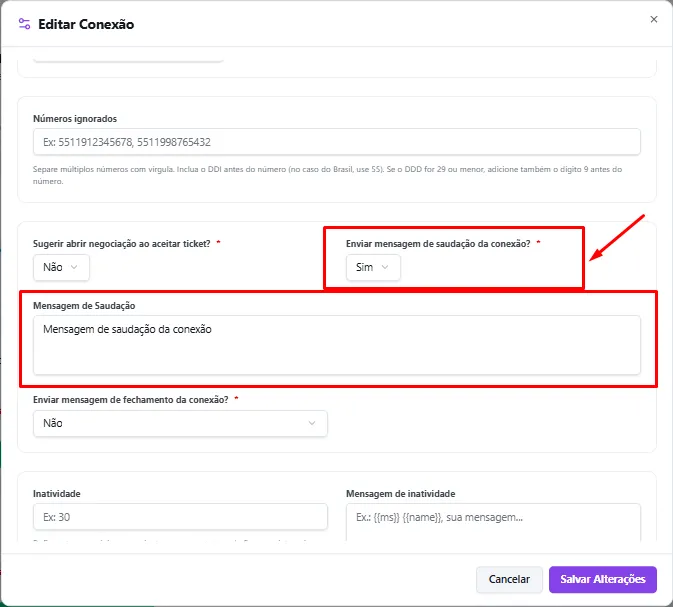This screenshot has width=673, height=607.
Task: Close the Editar Conexão dialog
Action: point(653,19)
